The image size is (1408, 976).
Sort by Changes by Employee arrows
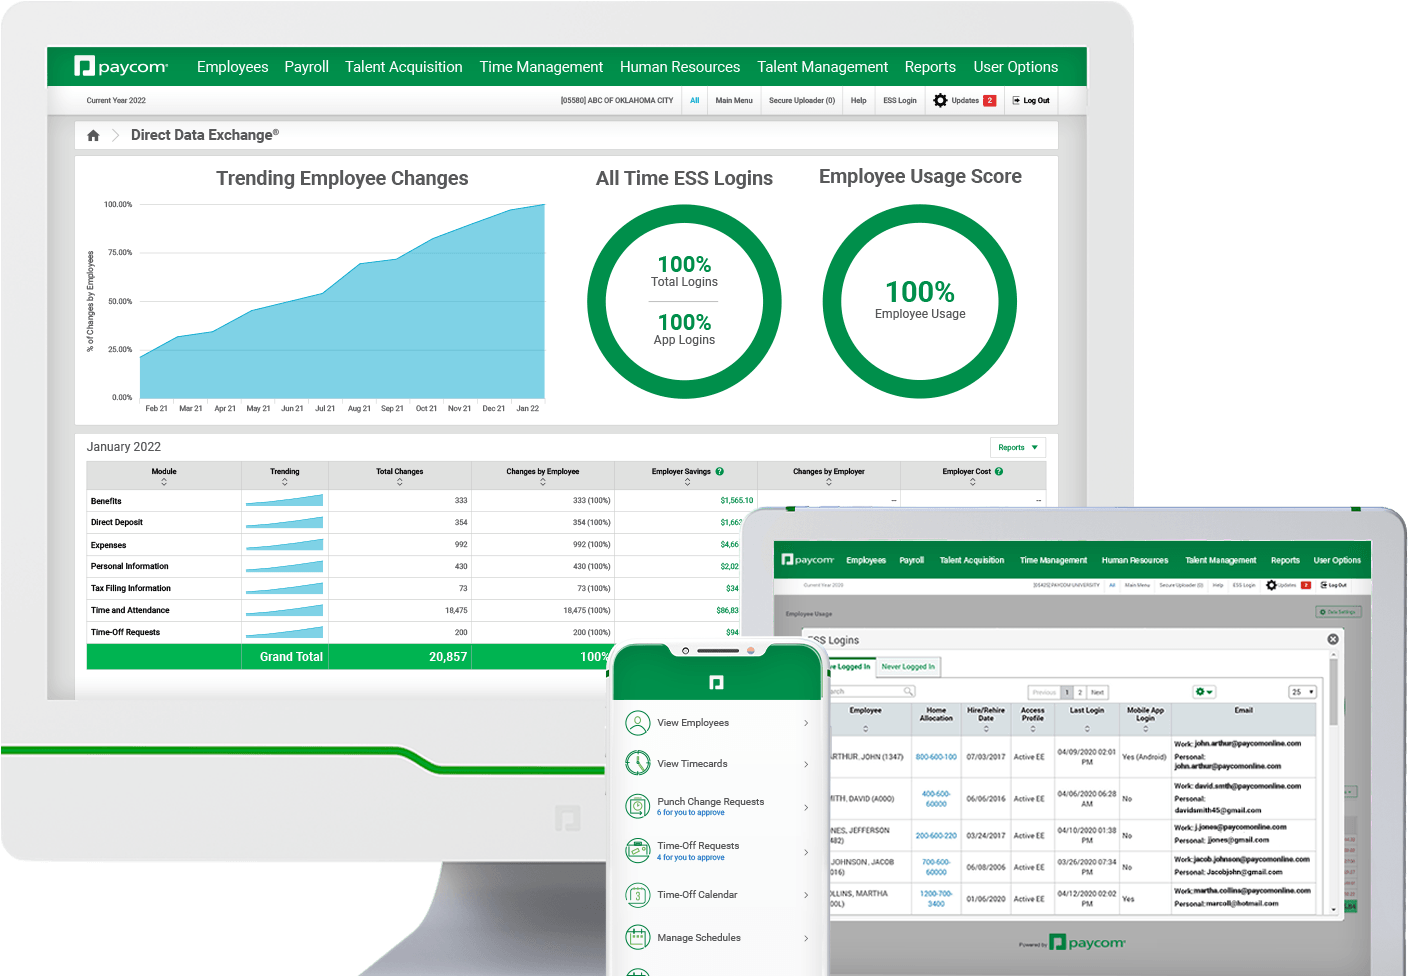click(x=542, y=482)
